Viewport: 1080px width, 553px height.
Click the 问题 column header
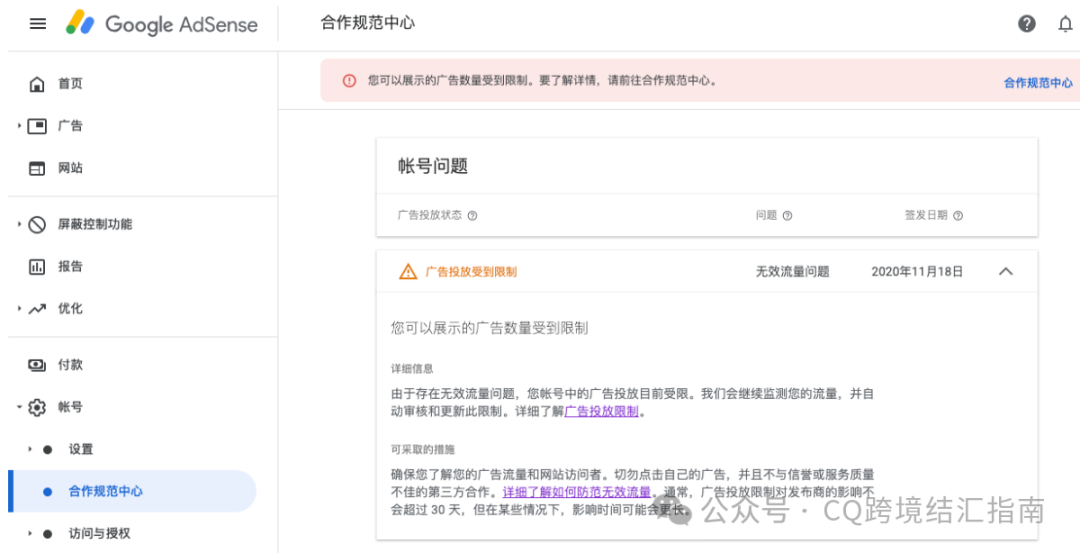point(767,216)
